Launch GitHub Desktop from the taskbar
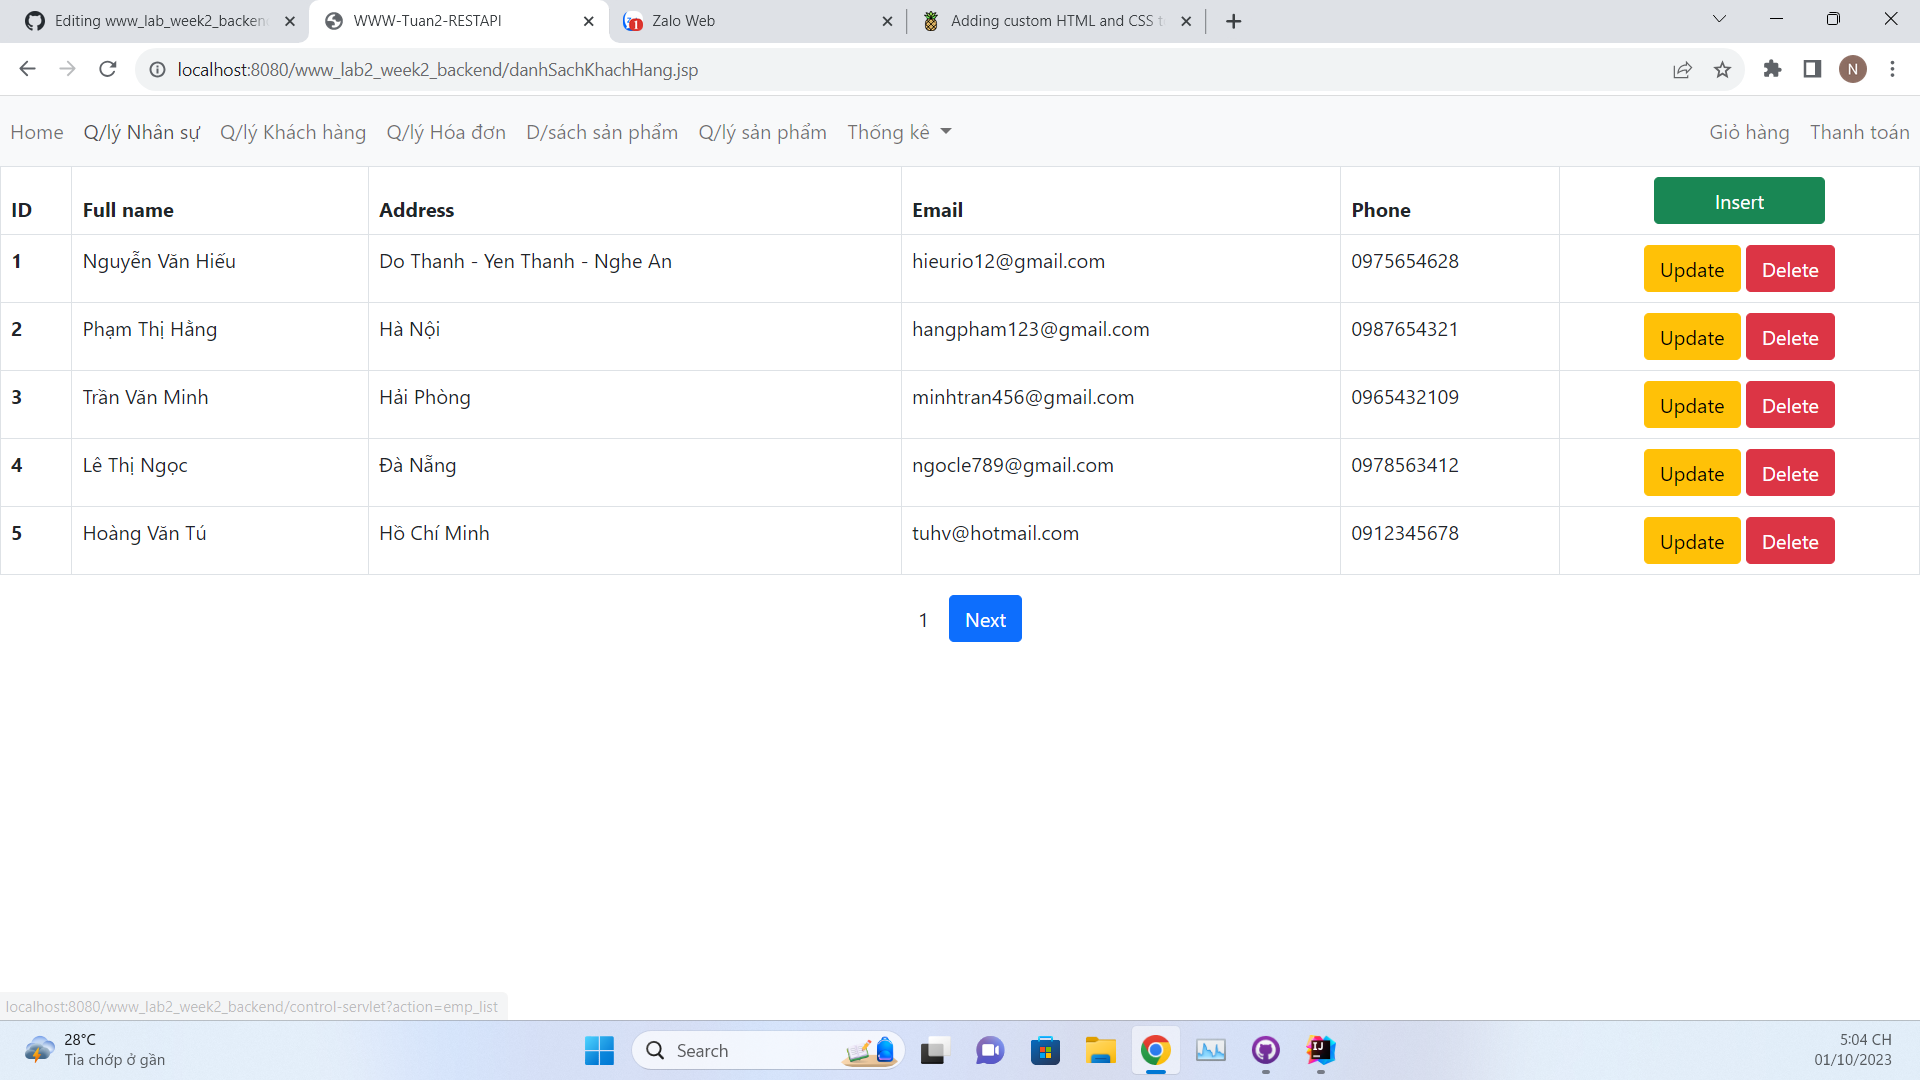 pos(1265,1051)
